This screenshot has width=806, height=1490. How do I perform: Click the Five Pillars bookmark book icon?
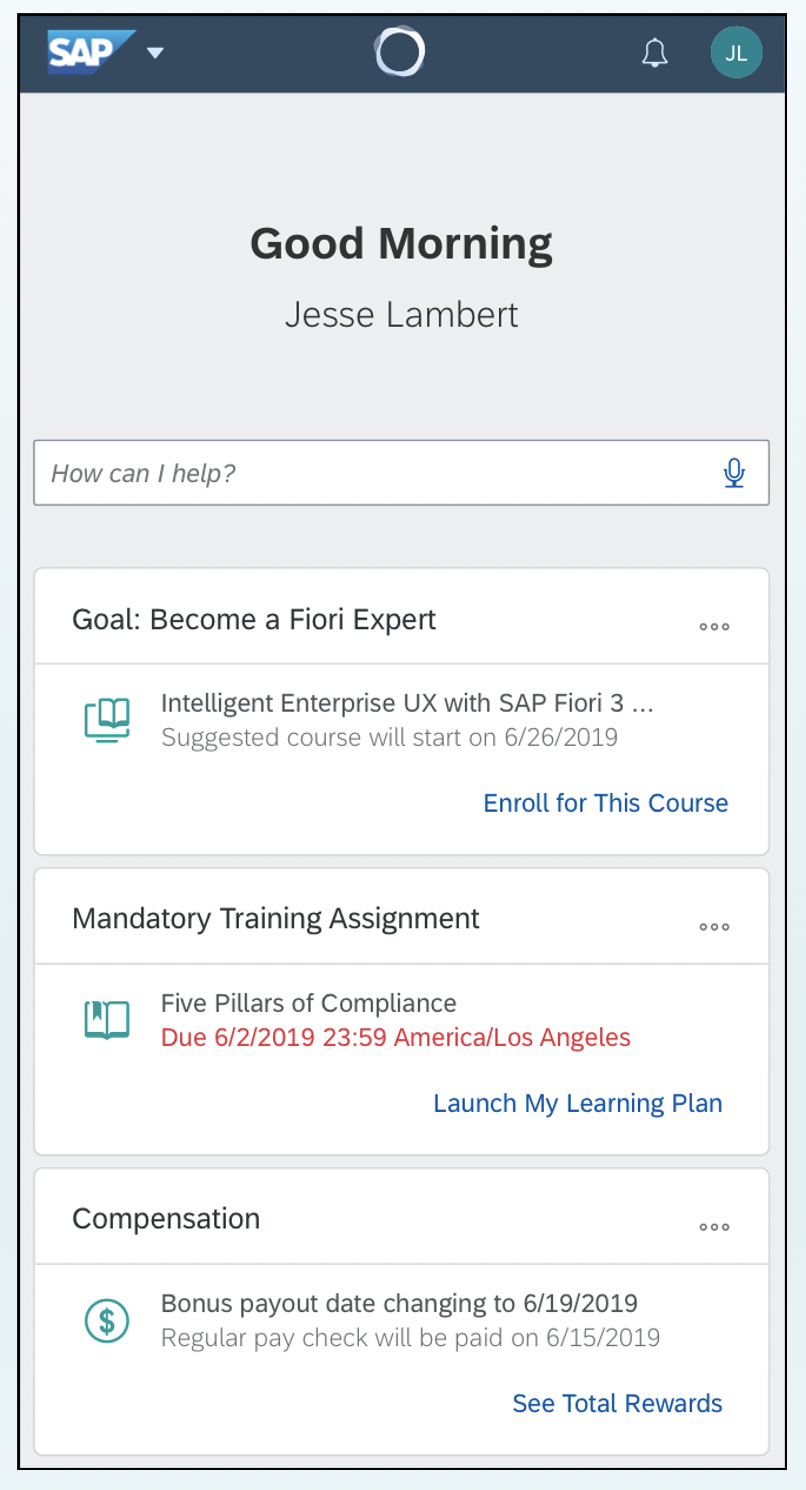point(107,1020)
